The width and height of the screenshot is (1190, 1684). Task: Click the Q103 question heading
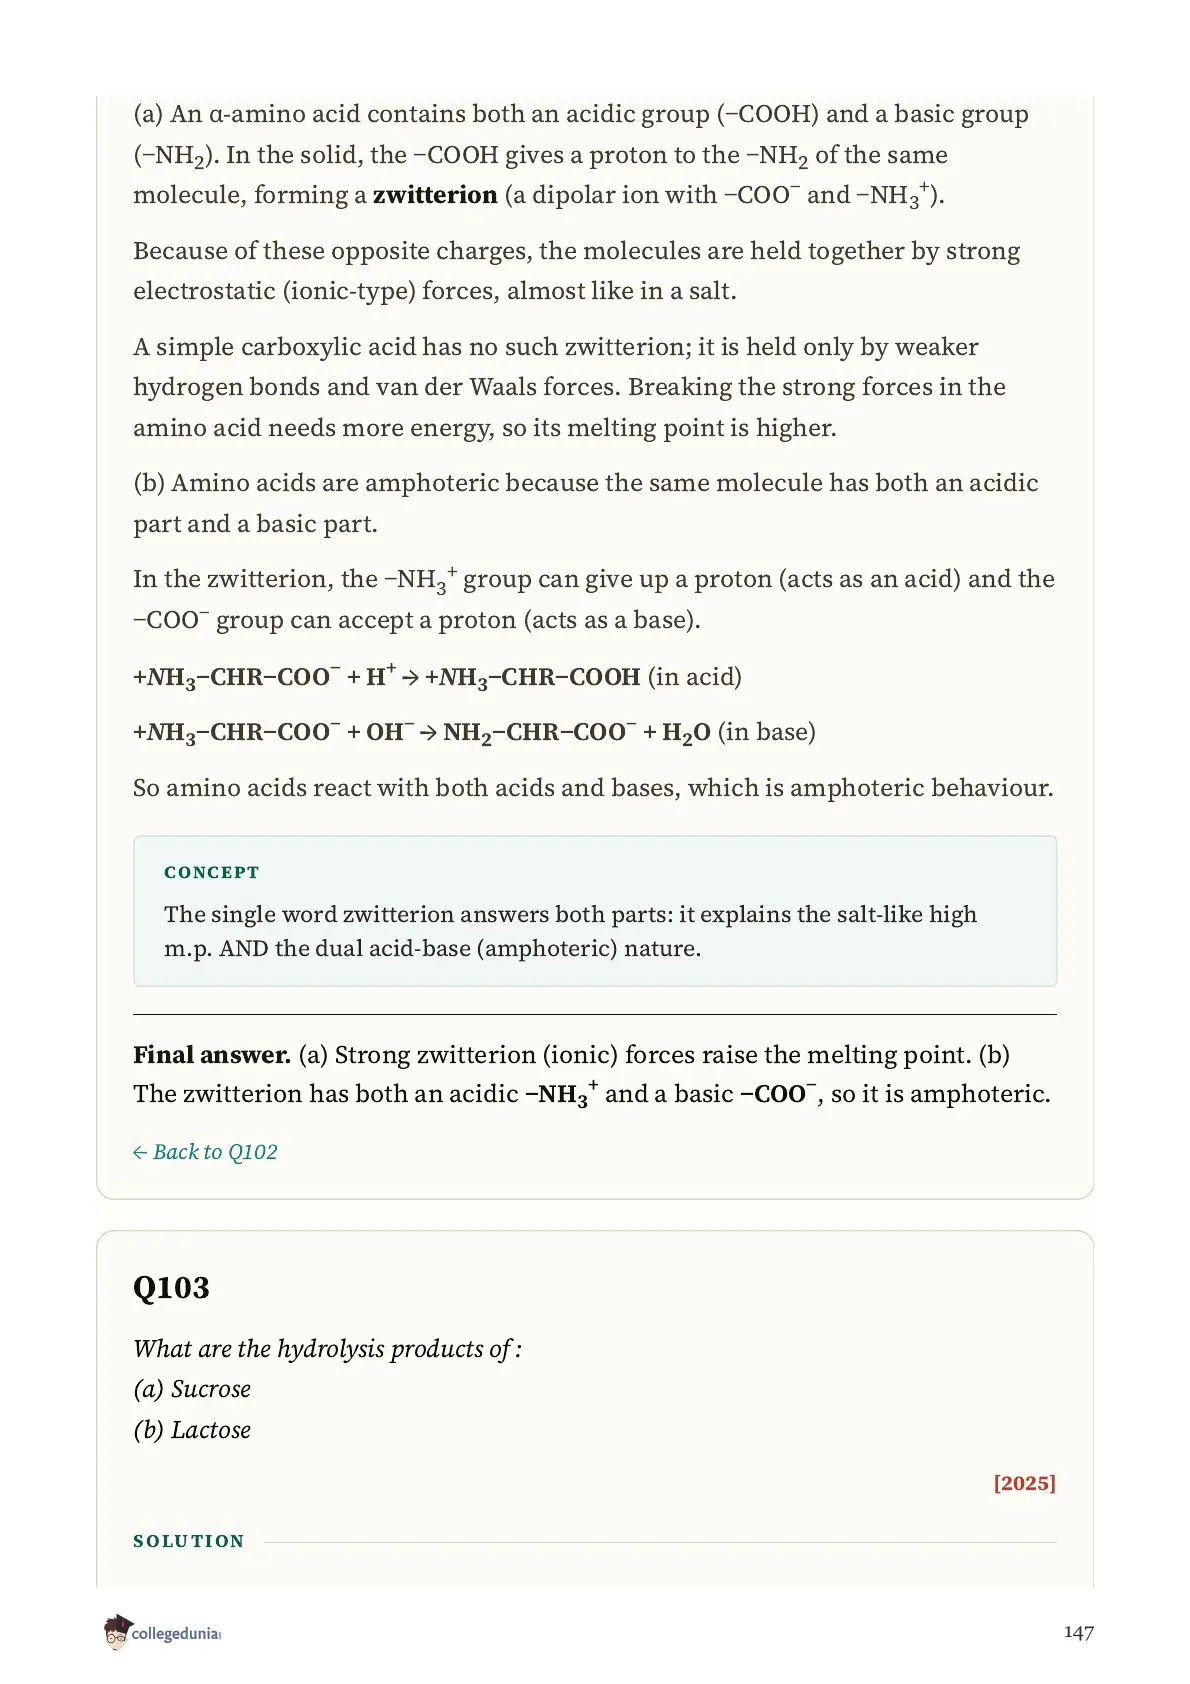coord(171,1288)
